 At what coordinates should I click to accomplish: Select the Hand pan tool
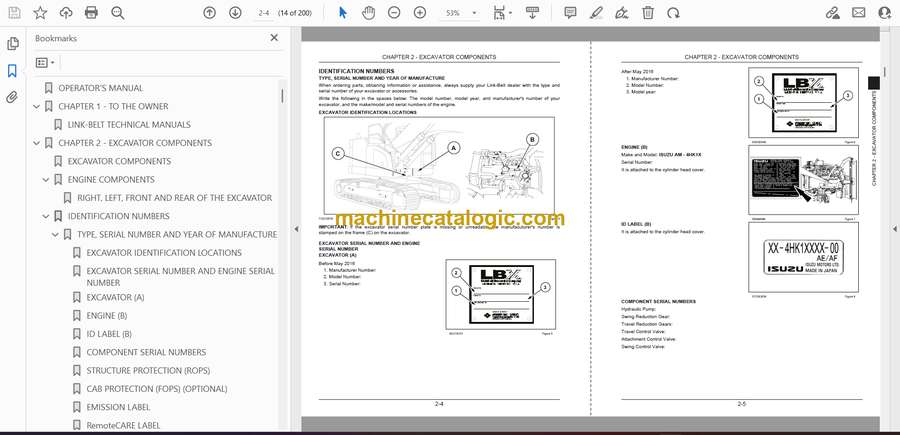pyautogui.click(x=368, y=13)
